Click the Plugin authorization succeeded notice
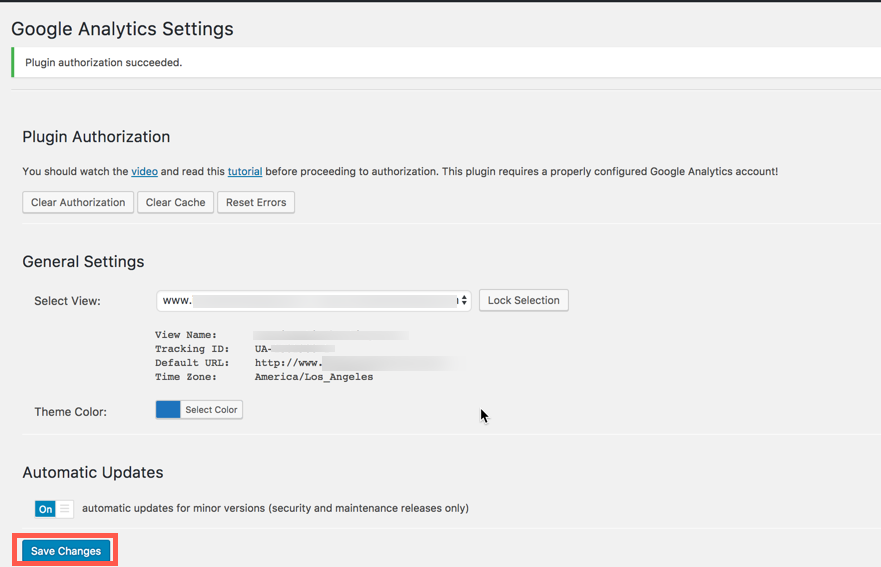 pos(104,62)
